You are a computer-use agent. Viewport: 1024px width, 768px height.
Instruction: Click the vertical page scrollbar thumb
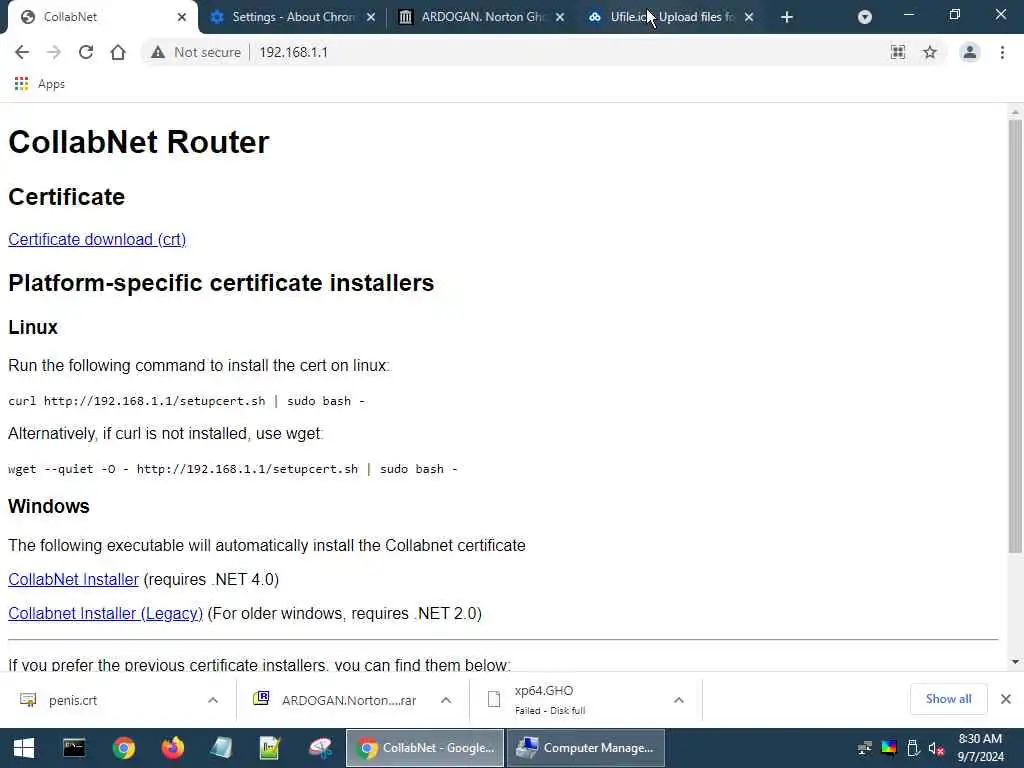coord(1015,336)
